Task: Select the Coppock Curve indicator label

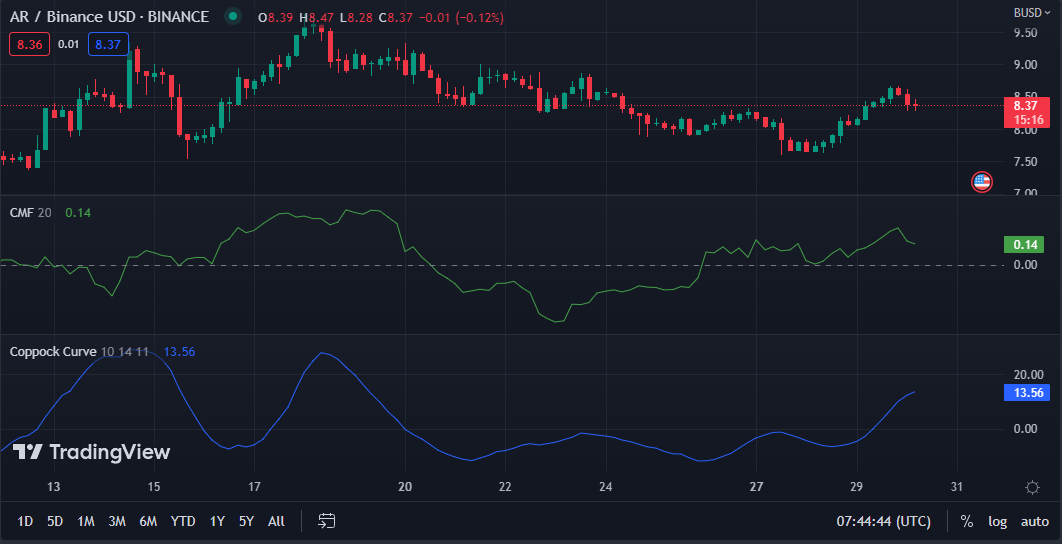Action: coord(53,352)
